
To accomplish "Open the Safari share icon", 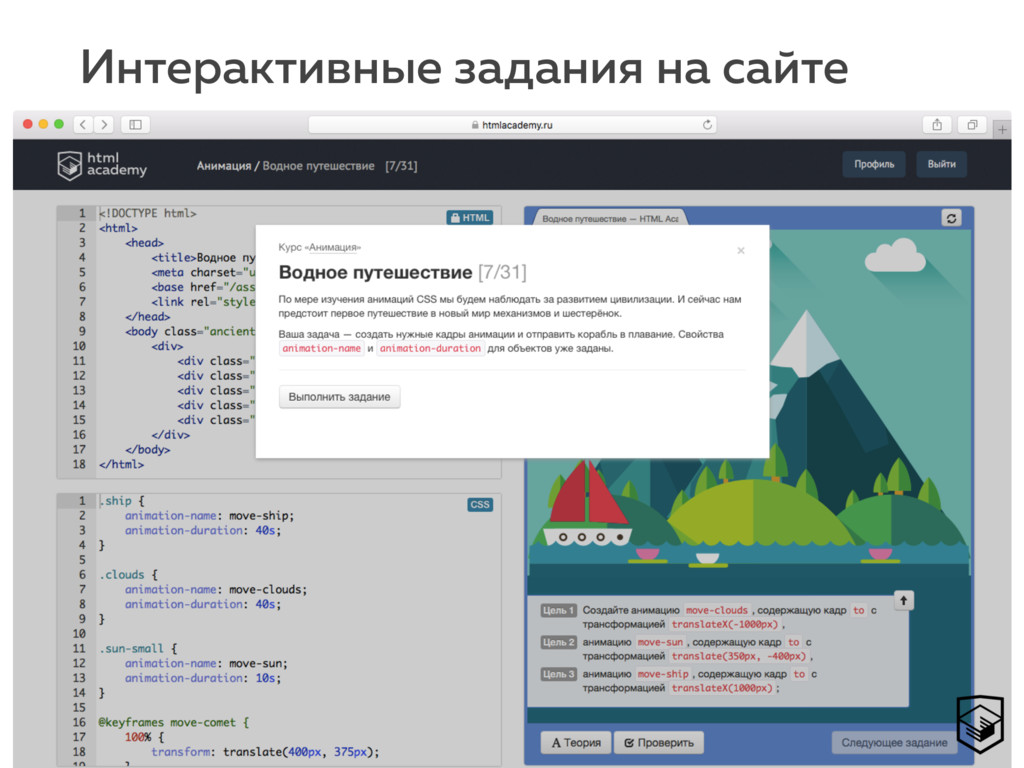I will (x=936, y=125).
